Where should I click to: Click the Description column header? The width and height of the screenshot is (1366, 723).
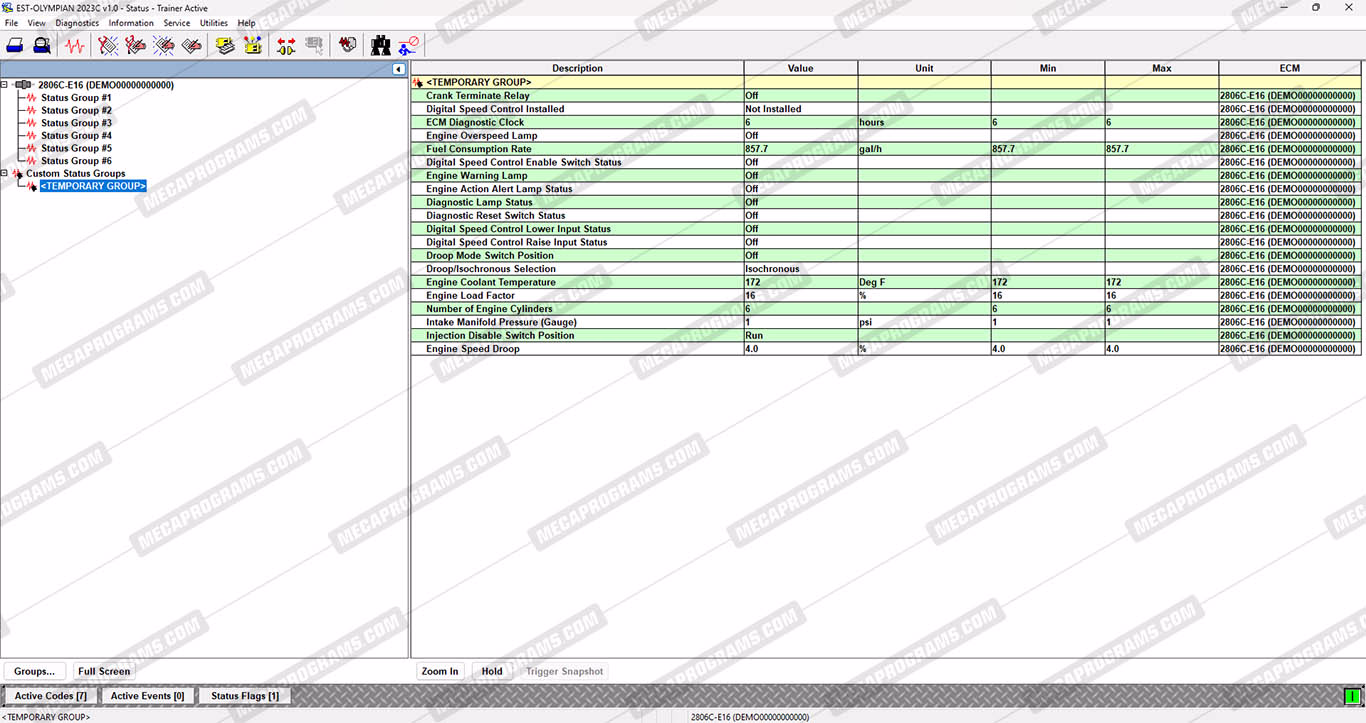pyautogui.click(x=578, y=69)
